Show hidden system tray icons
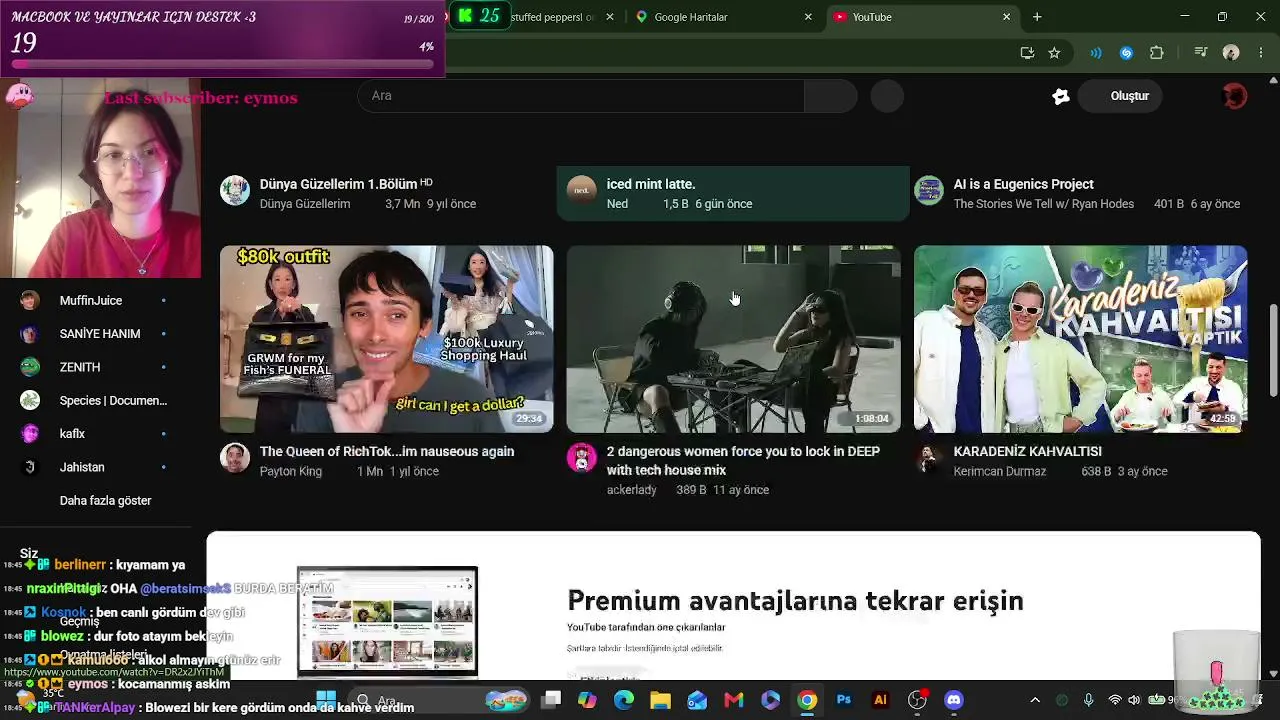 (x=1035, y=700)
